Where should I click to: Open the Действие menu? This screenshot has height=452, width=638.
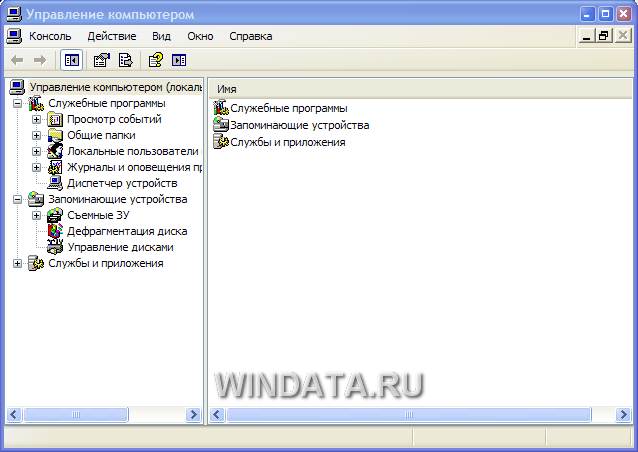pyautogui.click(x=112, y=36)
